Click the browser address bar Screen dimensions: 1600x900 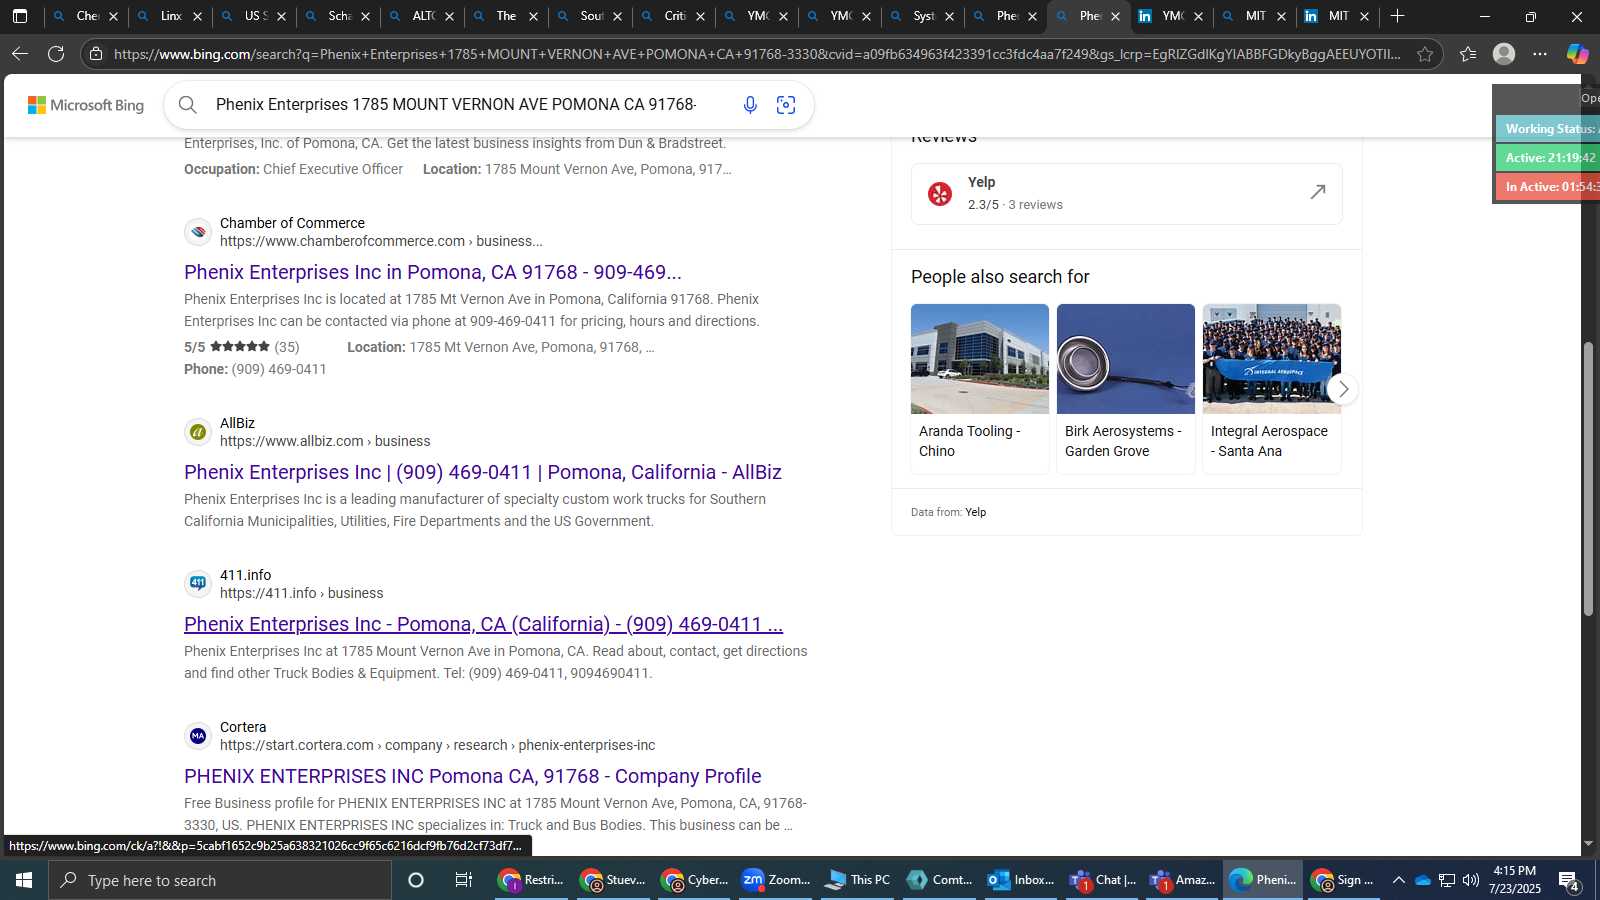[756, 54]
